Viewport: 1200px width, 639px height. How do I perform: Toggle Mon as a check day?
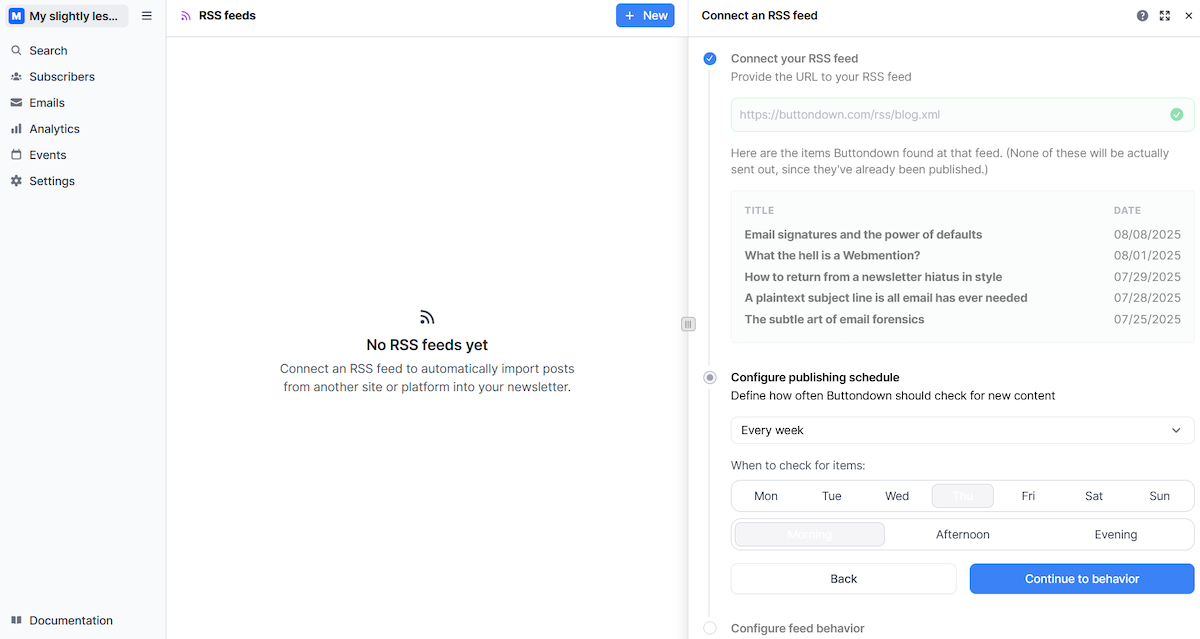(766, 495)
